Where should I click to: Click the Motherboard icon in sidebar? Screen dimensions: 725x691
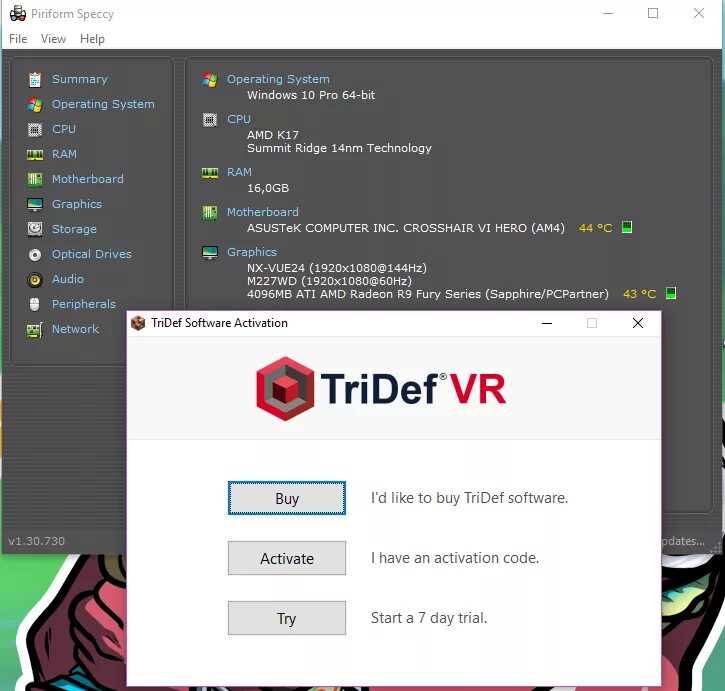[x=35, y=179]
